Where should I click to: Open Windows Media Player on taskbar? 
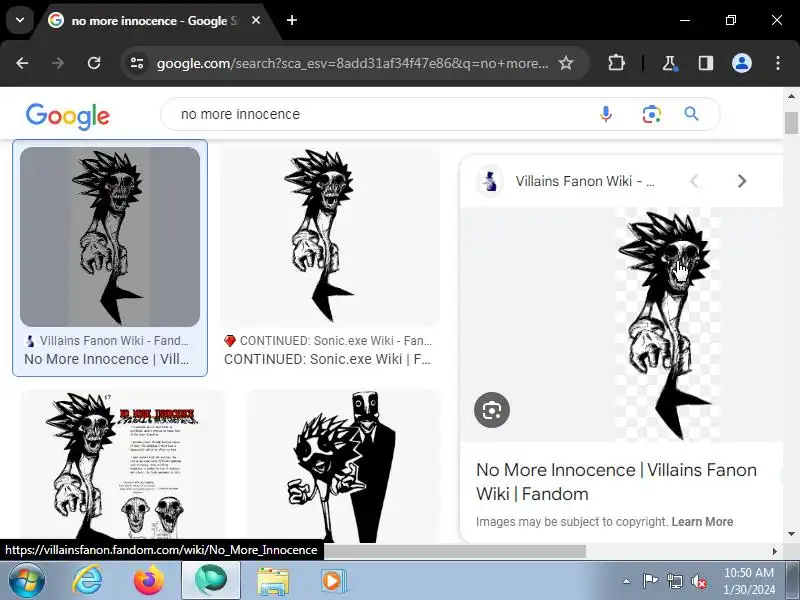pos(334,581)
